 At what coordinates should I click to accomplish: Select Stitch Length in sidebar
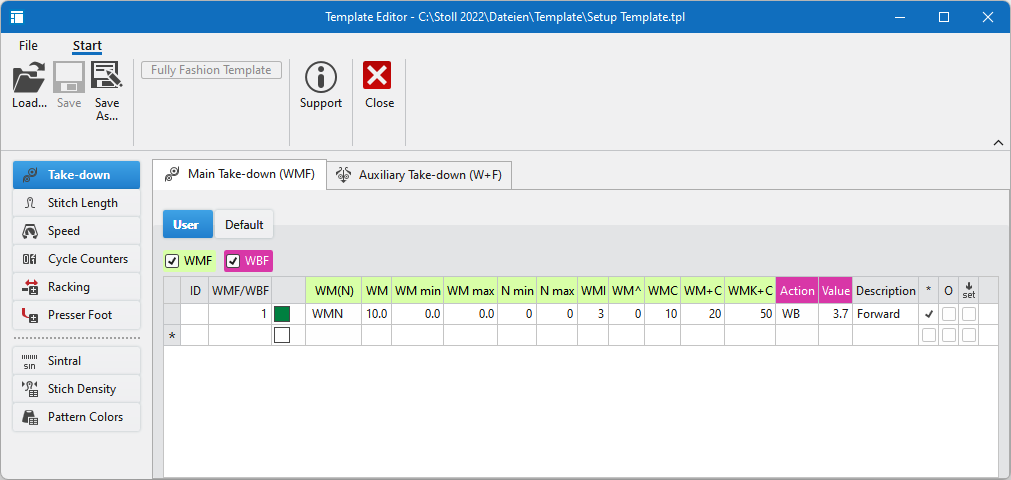coord(76,203)
